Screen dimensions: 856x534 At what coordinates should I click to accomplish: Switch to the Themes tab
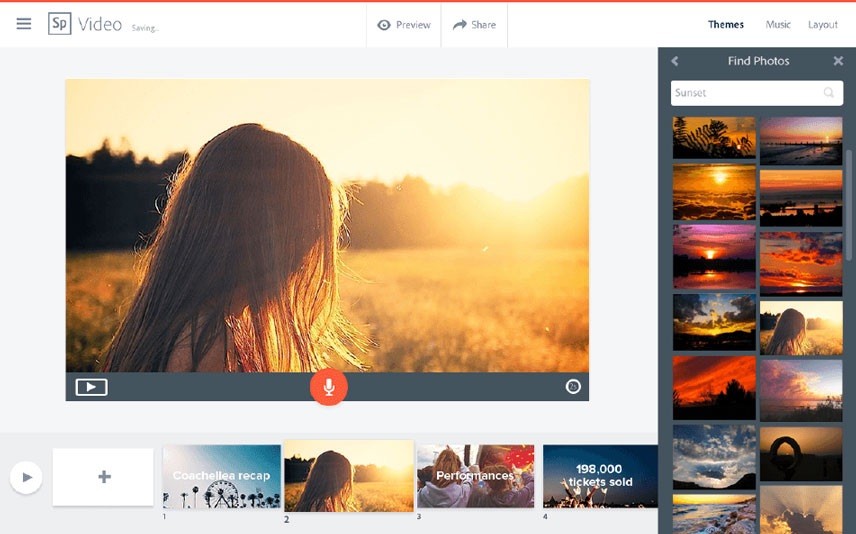[726, 25]
